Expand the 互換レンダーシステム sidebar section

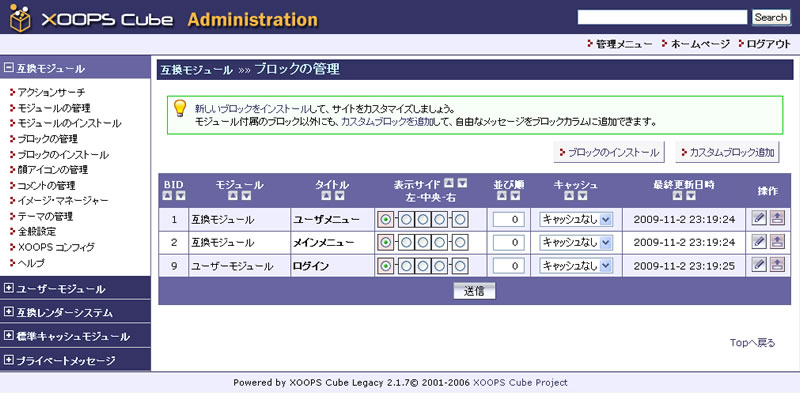click(8, 312)
